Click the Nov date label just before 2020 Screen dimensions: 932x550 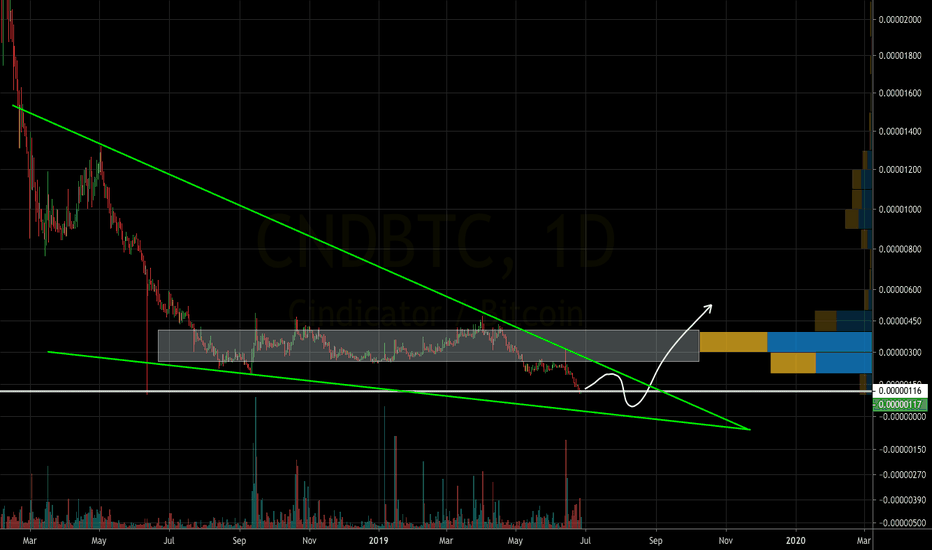[x=726, y=540]
